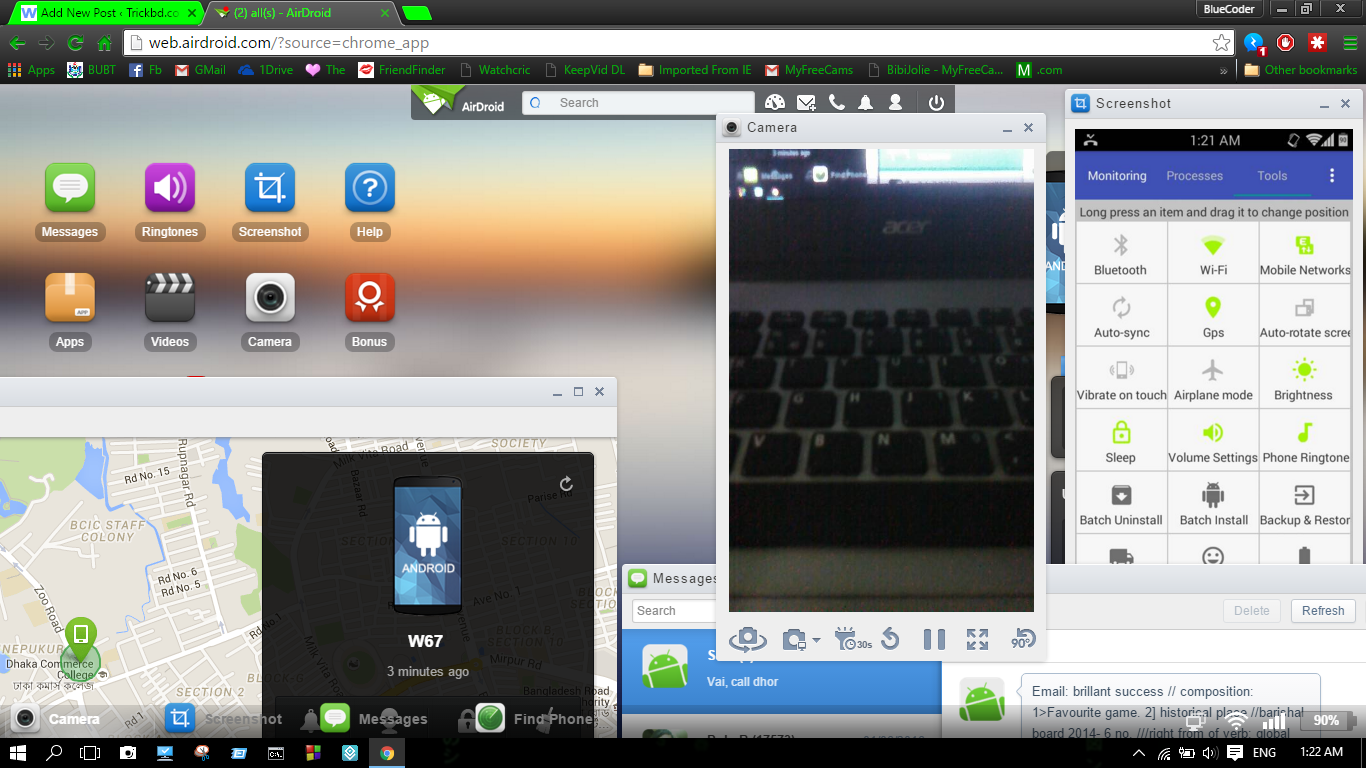
Task: Toggle the 30s flashlight in Camera window
Action: (x=852, y=639)
